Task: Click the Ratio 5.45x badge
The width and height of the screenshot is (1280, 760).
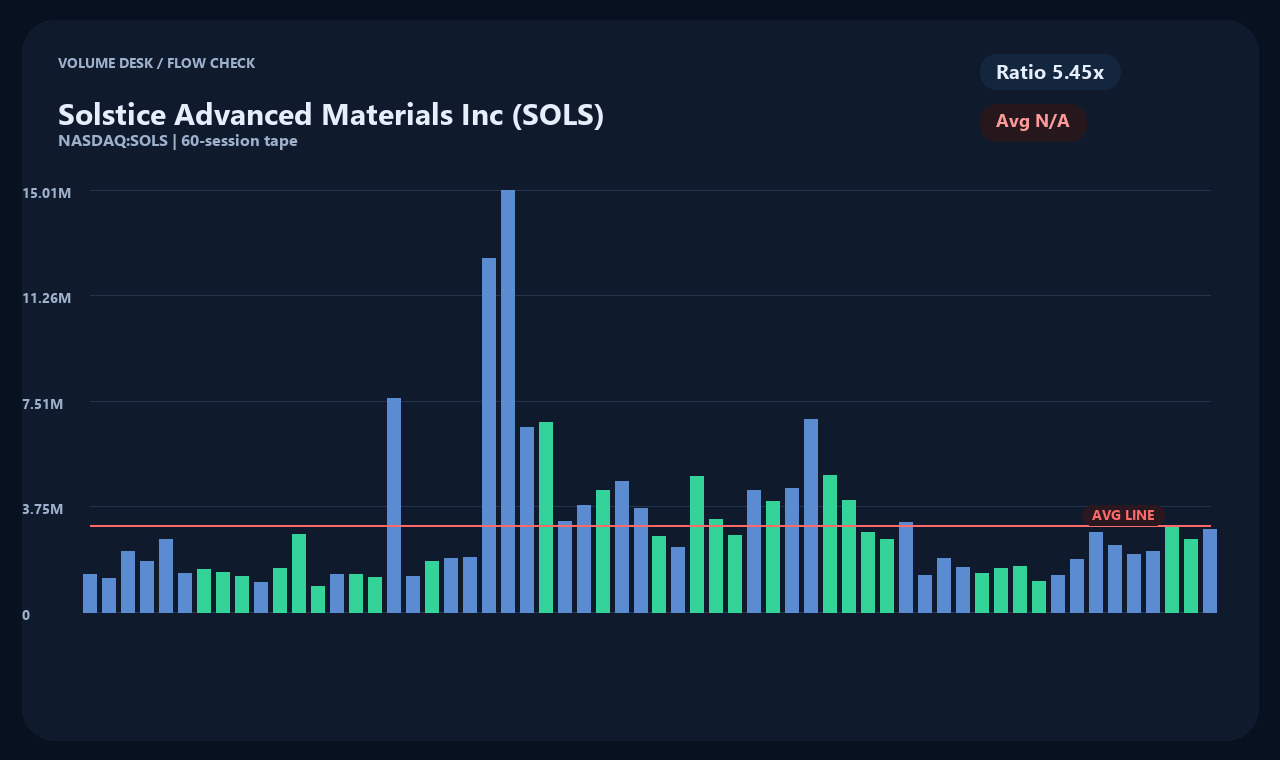Action: [1050, 72]
